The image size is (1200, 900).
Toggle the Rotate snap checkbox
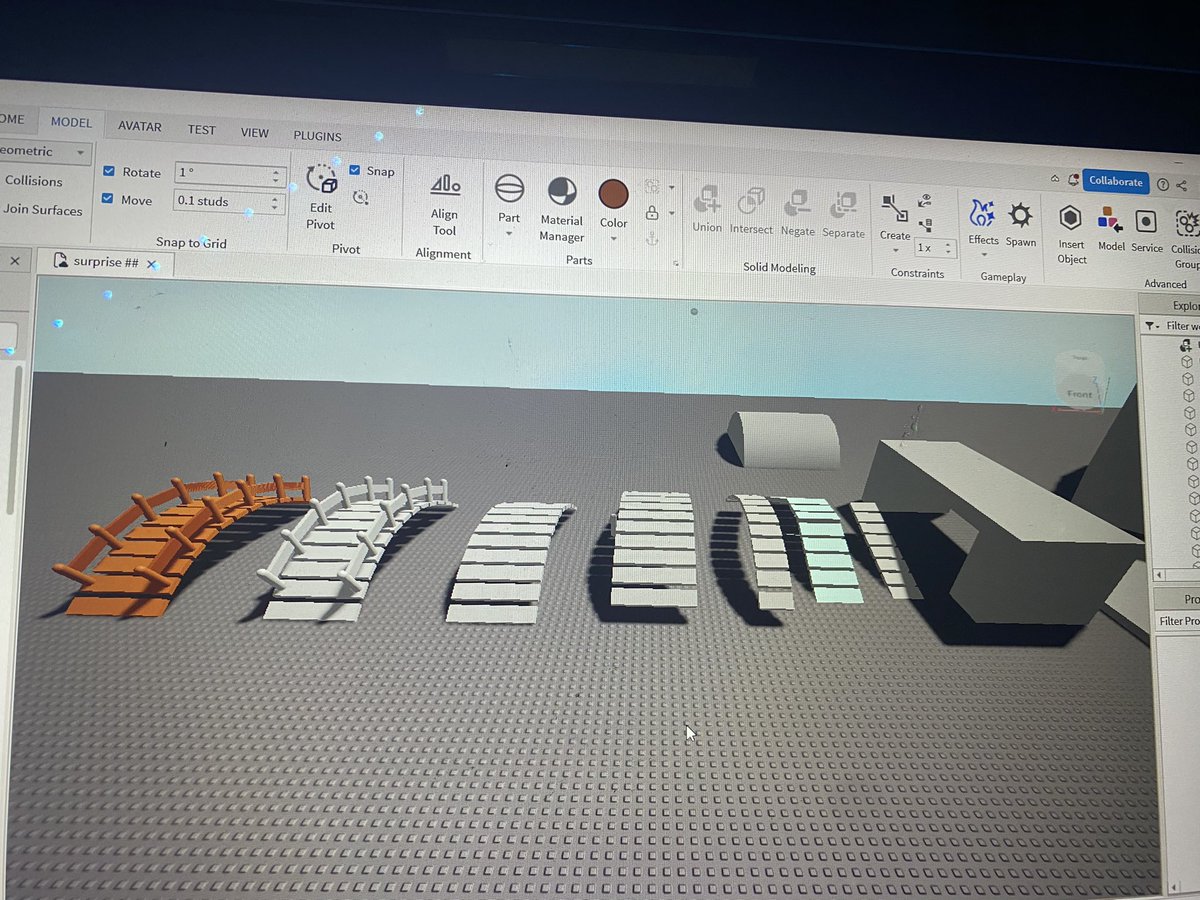pos(108,171)
